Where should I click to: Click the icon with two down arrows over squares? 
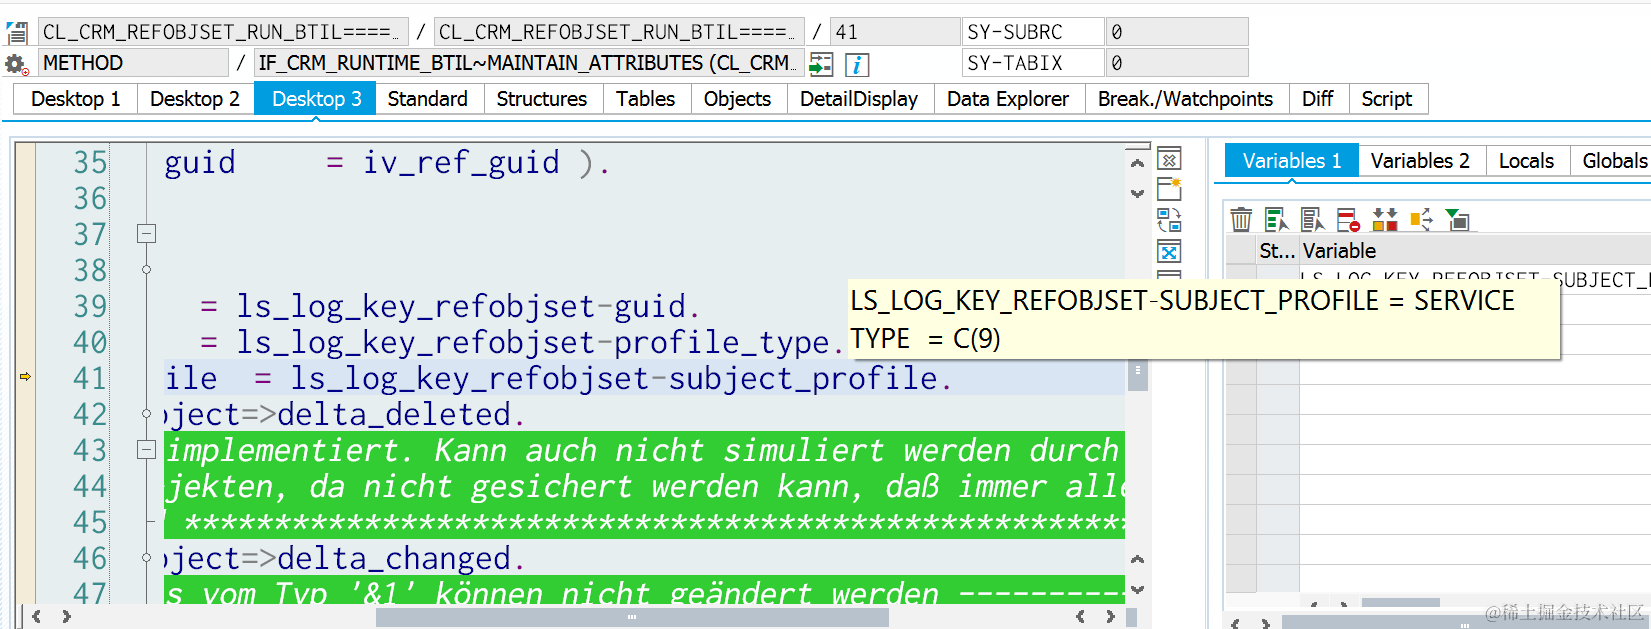pyautogui.click(x=1385, y=219)
